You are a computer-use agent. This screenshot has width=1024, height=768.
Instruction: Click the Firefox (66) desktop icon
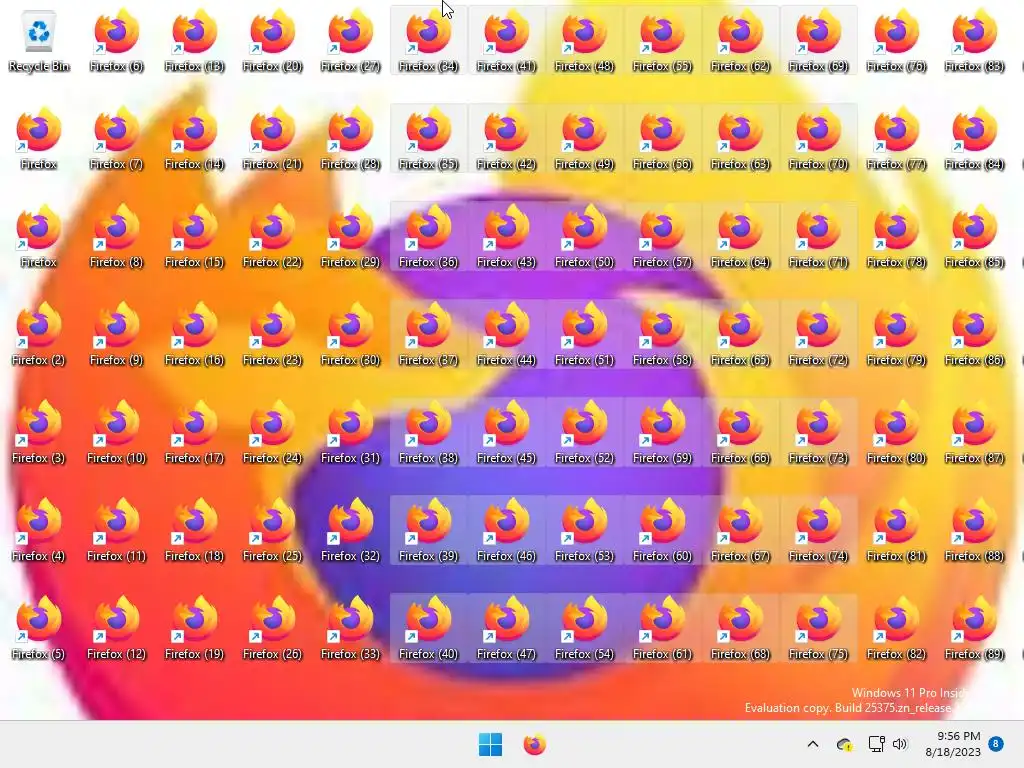(x=741, y=432)
